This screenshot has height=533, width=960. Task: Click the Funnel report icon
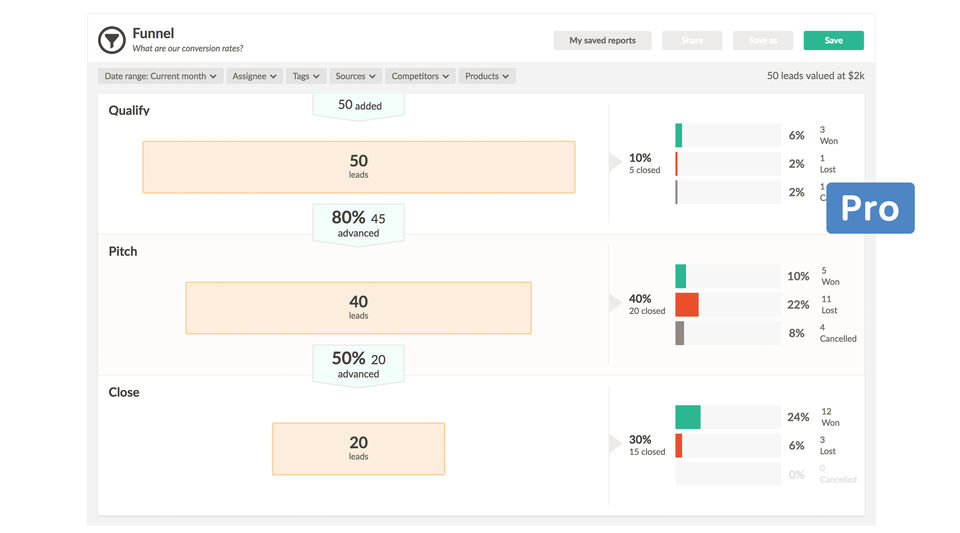[x=111, y=40]
